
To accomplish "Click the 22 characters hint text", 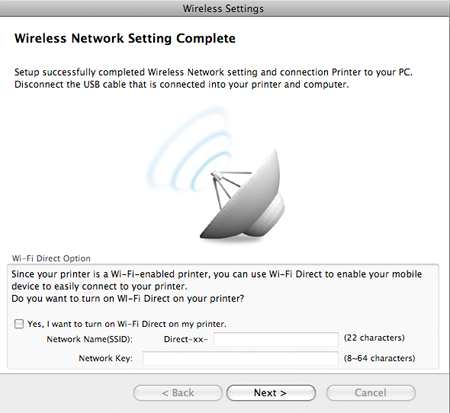I will coord(374,338).
